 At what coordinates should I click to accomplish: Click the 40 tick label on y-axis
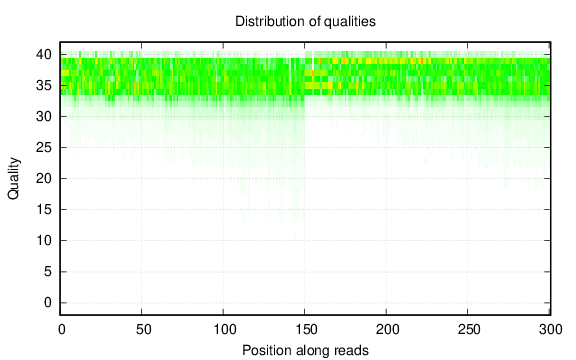tap(44, 55)
